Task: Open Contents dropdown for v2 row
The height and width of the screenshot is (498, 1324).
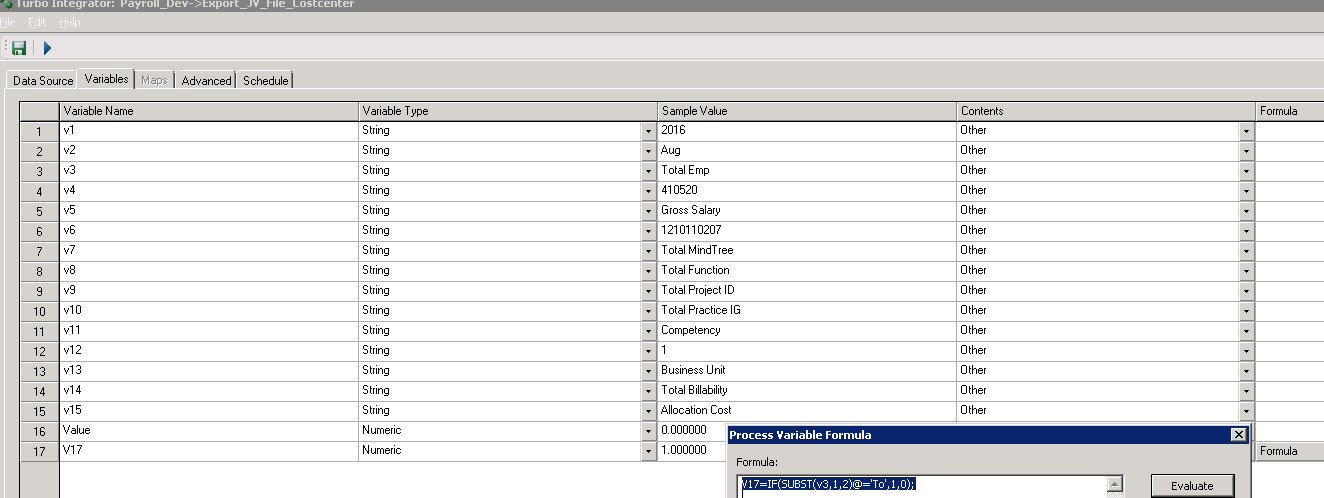Action: tap(1246, 151)
